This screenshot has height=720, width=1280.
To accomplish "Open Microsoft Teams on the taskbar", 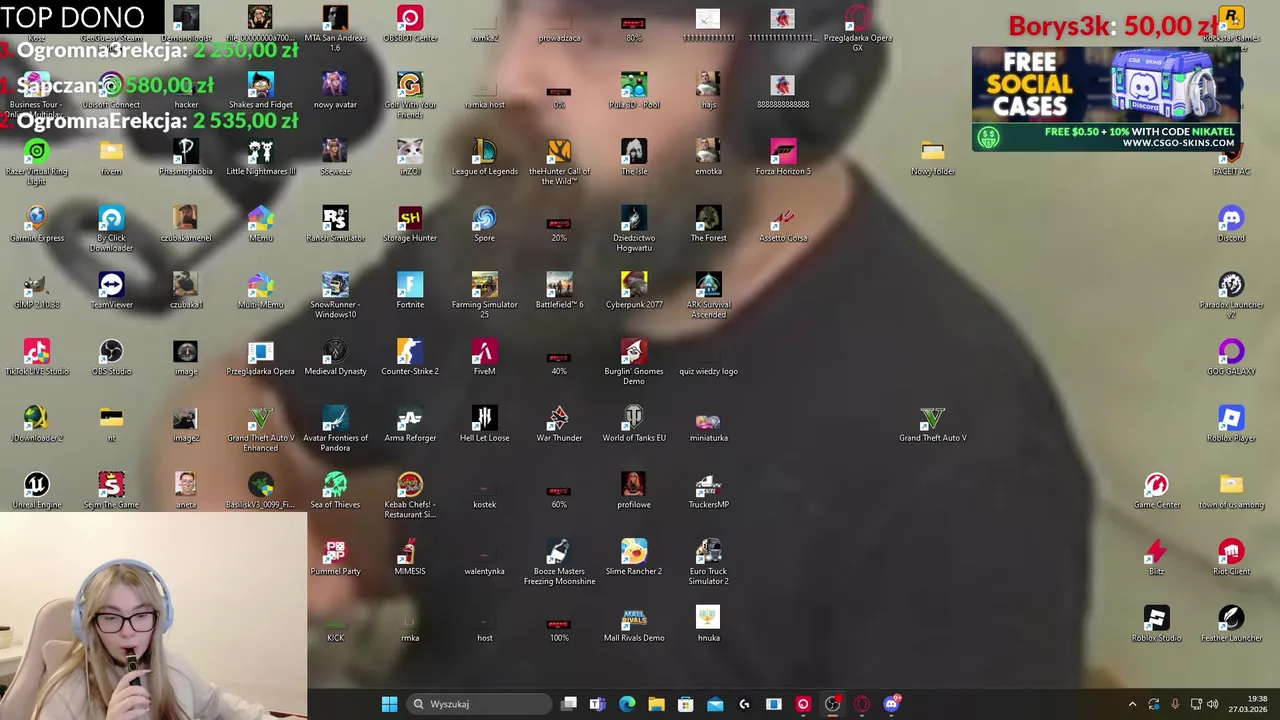I will [x=597, y=704].
